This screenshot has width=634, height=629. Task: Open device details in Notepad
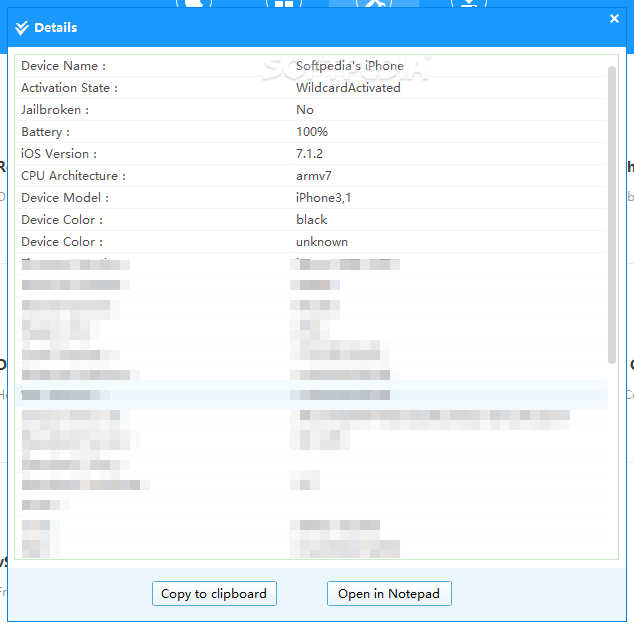389,593
